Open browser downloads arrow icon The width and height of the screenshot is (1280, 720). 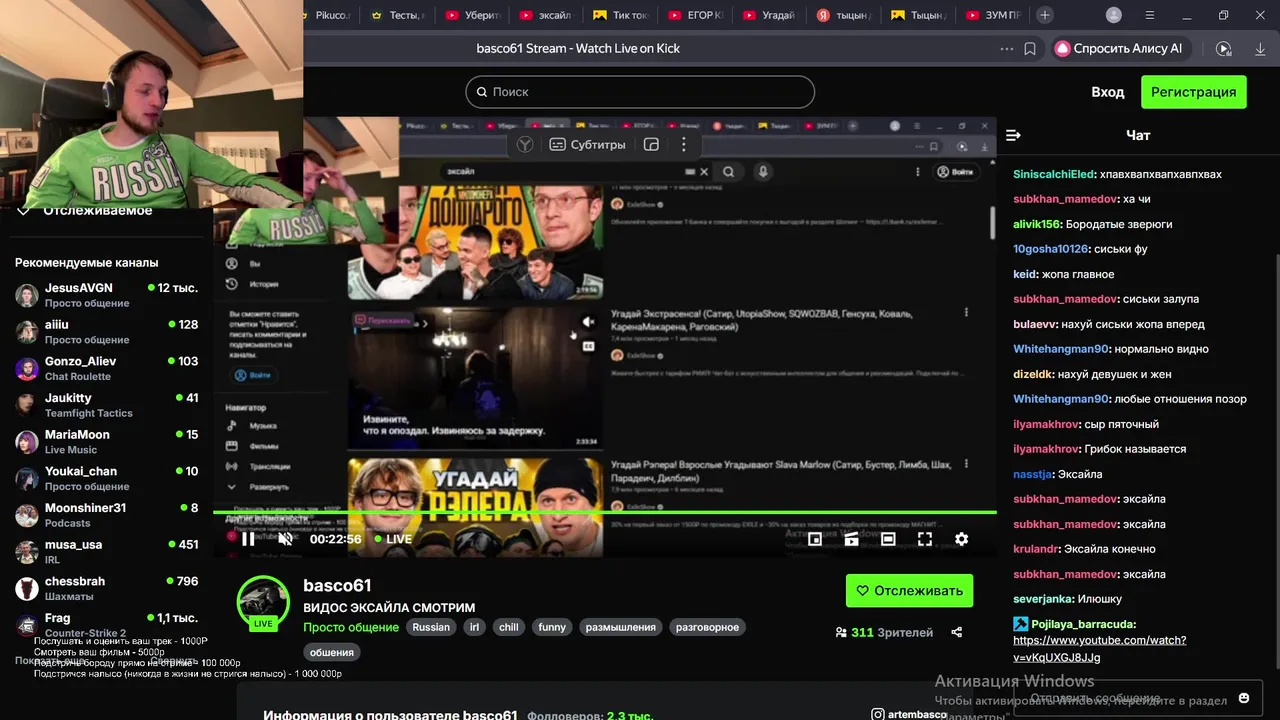pos(1260,48)
